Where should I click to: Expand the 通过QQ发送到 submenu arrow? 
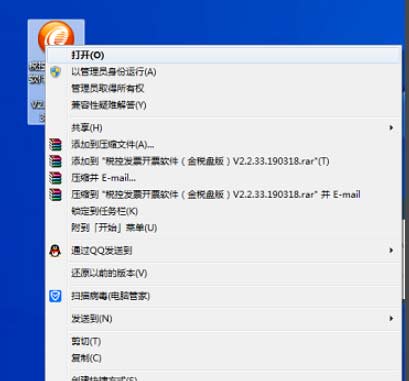pyautogui.click(x=391, y=250)
